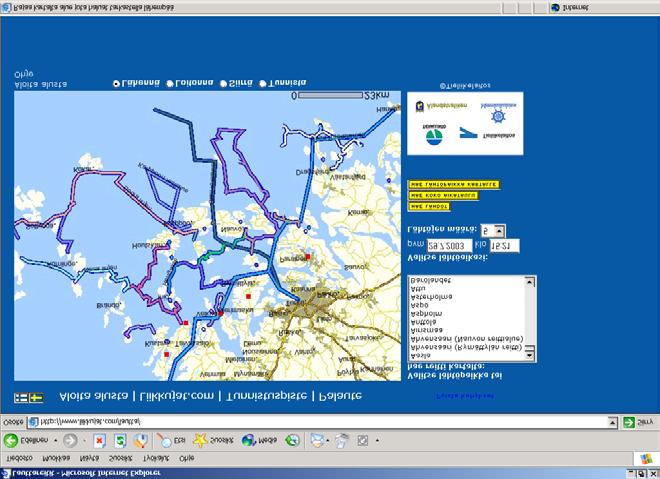This screenshot has height=479, width=660.
Task: Open the Ohje menu in menu bar
Action: pyautogui.click(x=186, y=458)
